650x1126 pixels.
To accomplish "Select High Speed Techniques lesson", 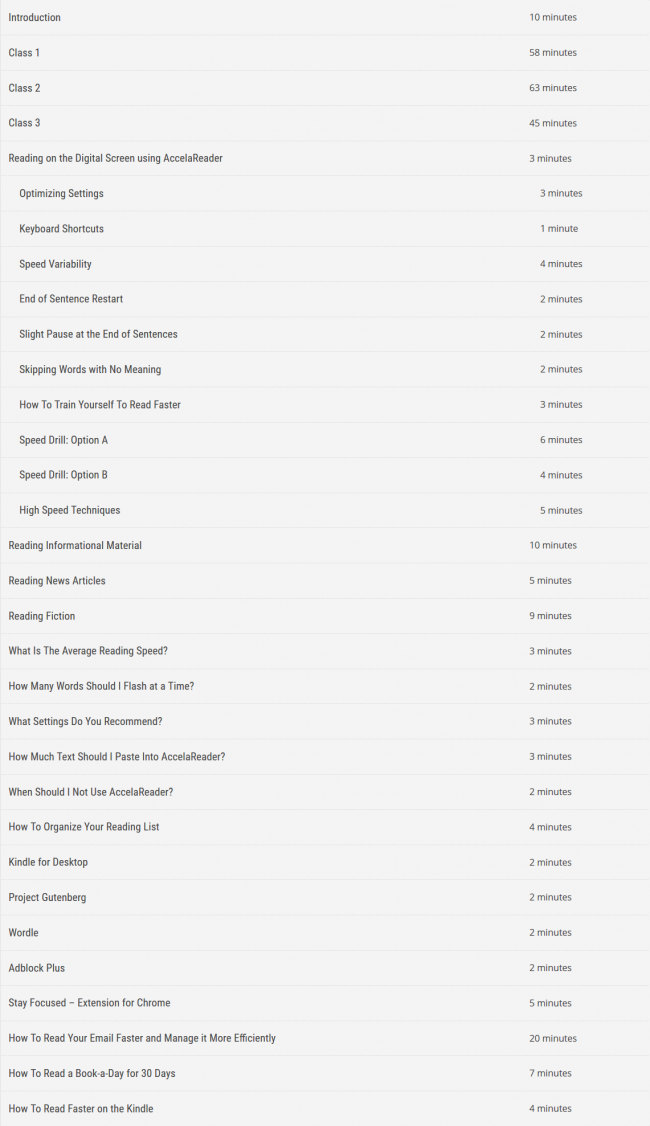I will [x=325, y=510].
